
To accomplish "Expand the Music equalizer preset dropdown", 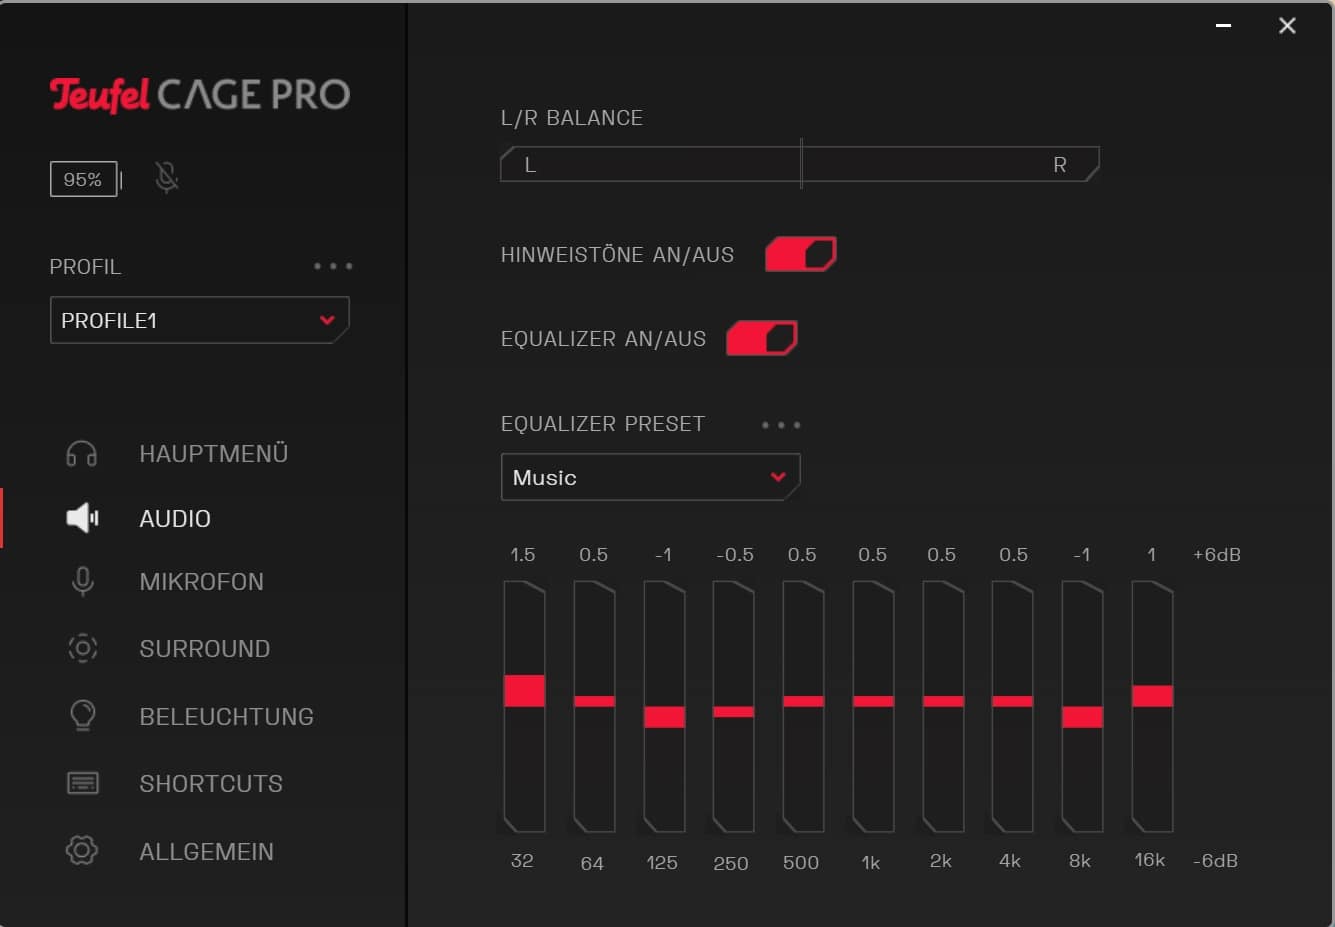I will [650, 478].
